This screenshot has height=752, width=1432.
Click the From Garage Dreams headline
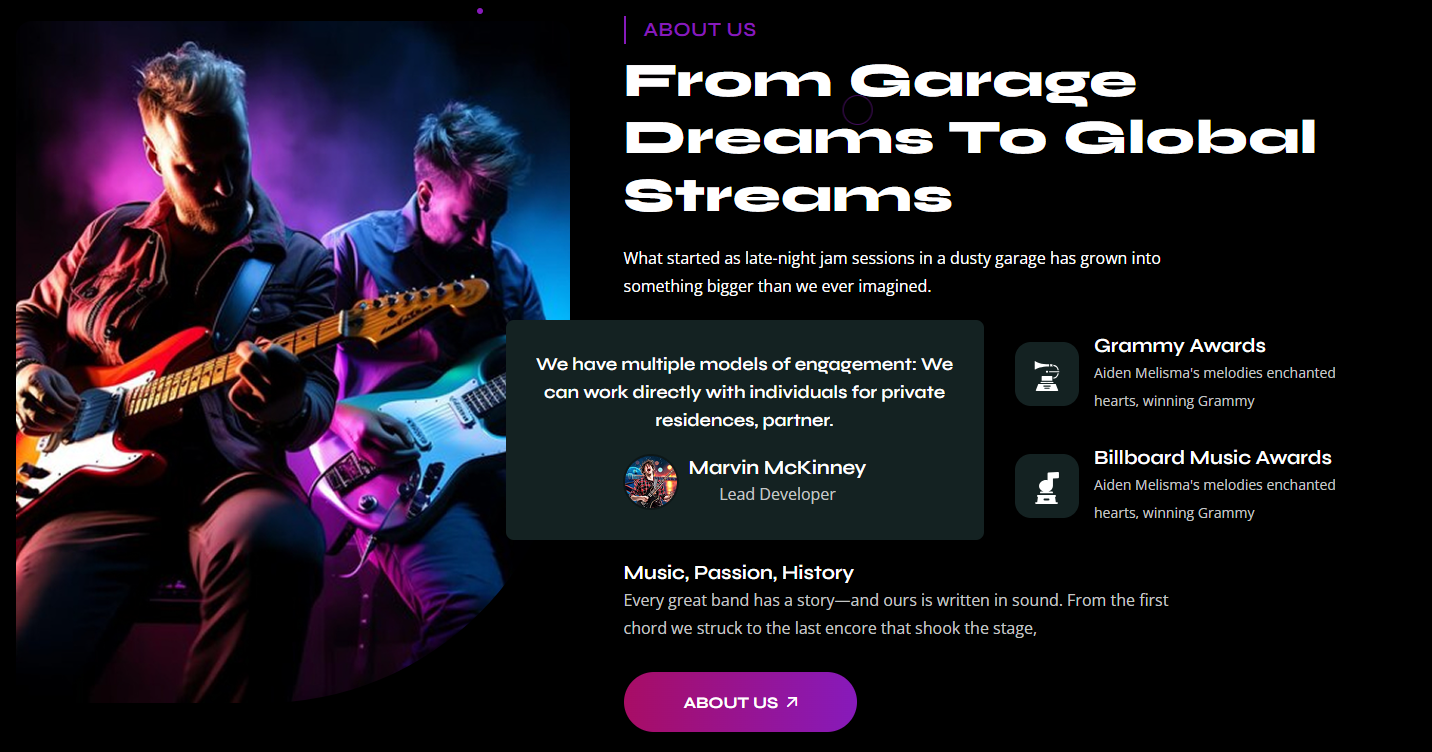[970, 138]
